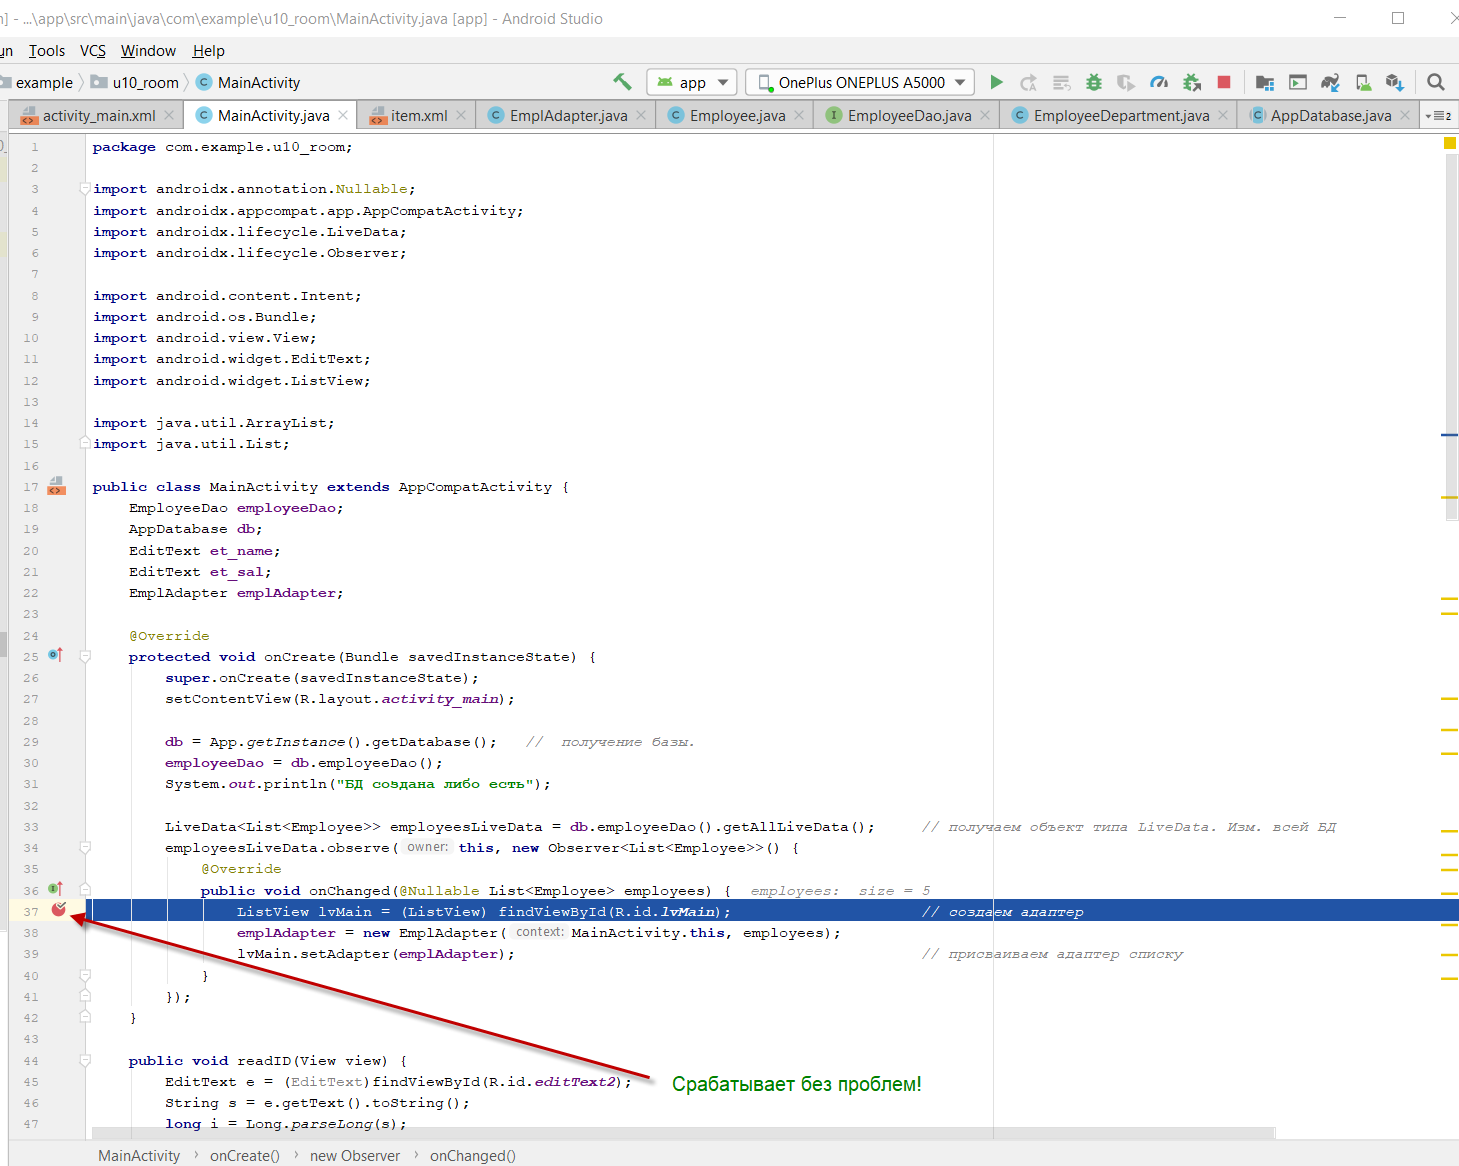Close the EmplAdapter.java tab
The width and height of the screenshot is (1459, 1166).
[641, 115]
